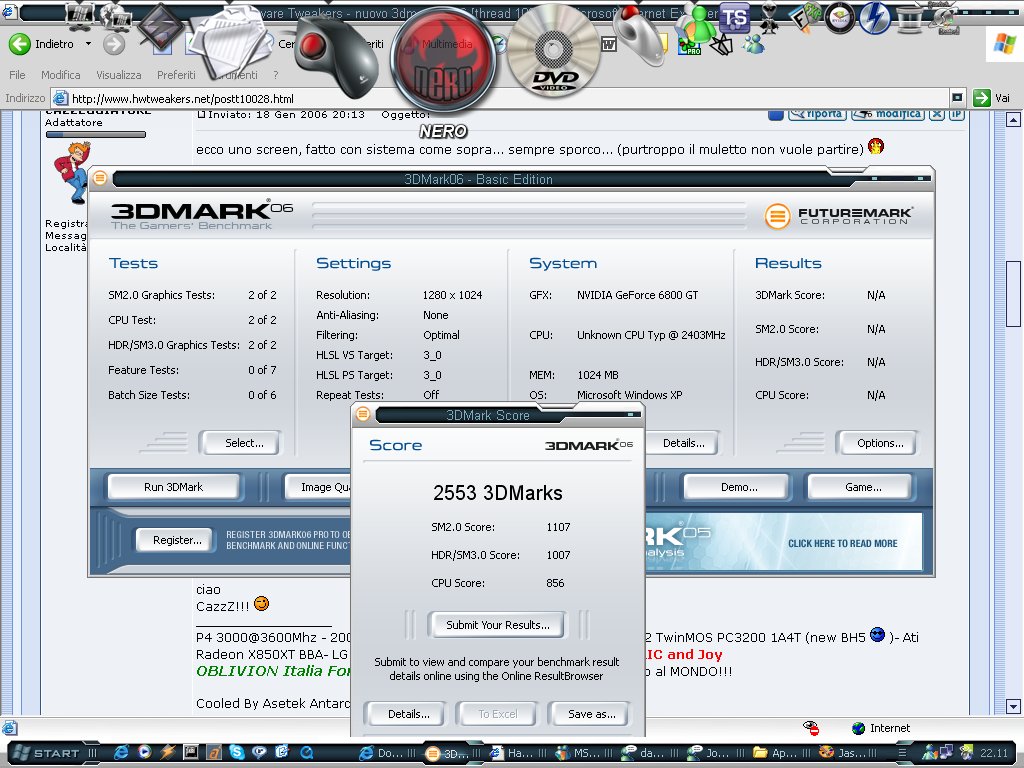Open the File menu
Viewport: 1024px width, 768px height.
click(x=17, y=75)
